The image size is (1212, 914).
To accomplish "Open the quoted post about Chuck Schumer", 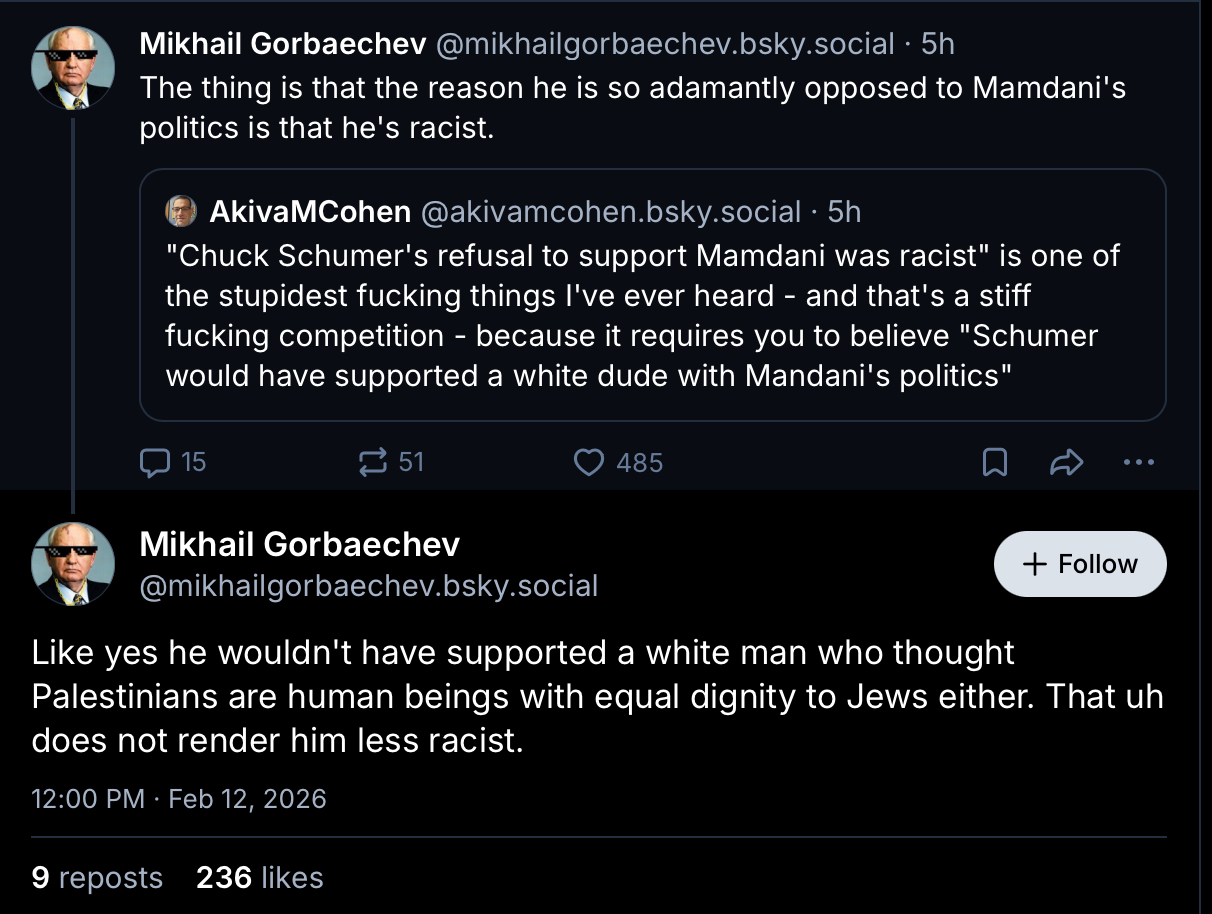I will point(652,315).
